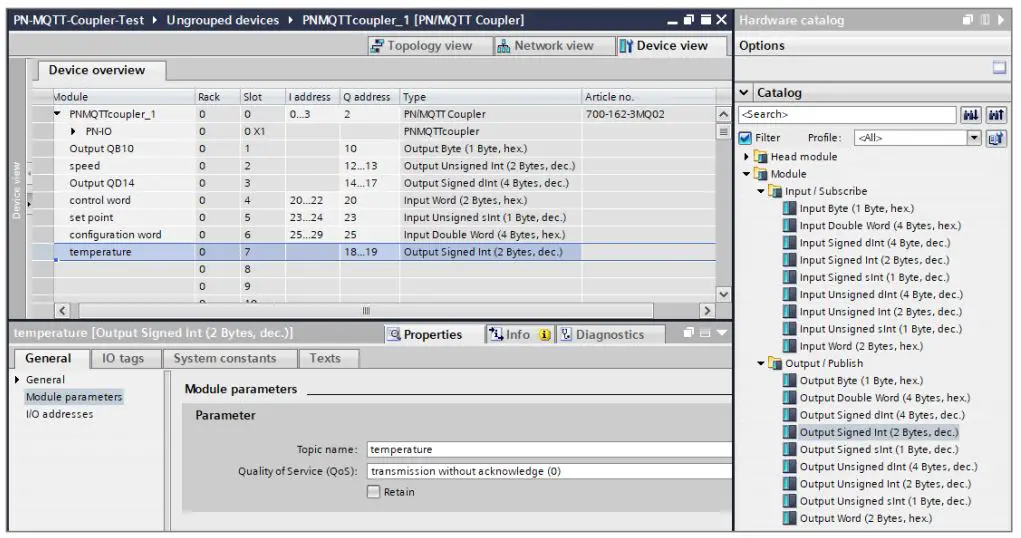Click the Head module folder icon
1021x538 pixels.
[x=760, y=156]
